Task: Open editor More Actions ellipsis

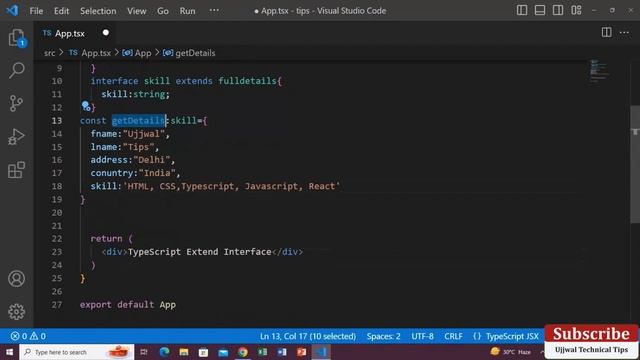Action: coord(624,33)
